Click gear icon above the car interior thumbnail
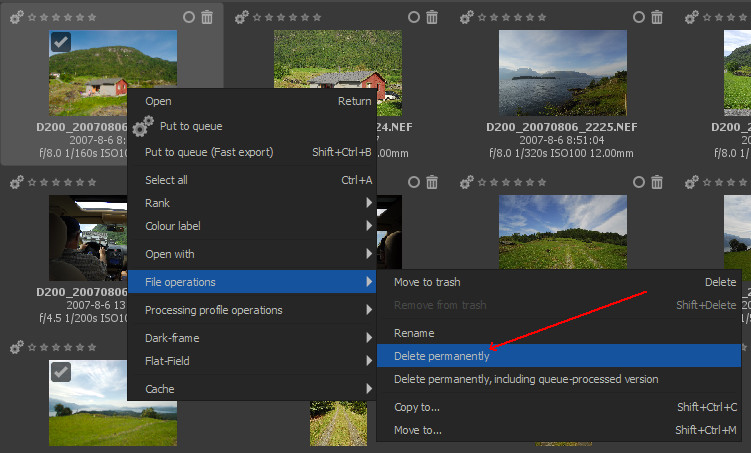This screenshot has height=453, width=751. click(x=17, y=181)
